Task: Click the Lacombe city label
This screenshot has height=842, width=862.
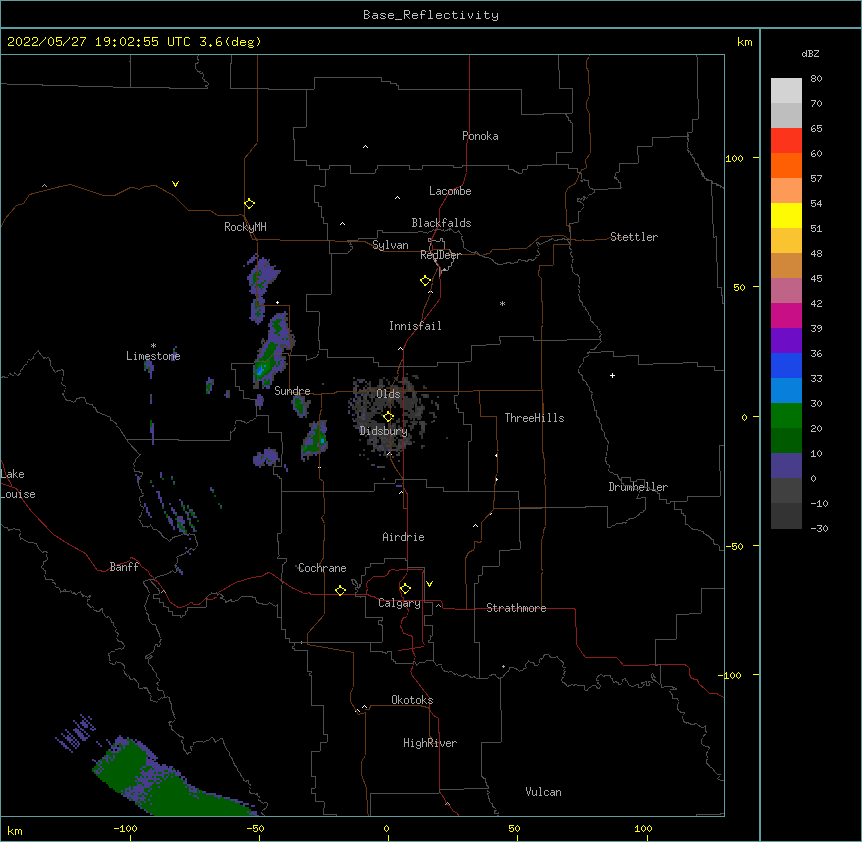Action: click(450, 191)
